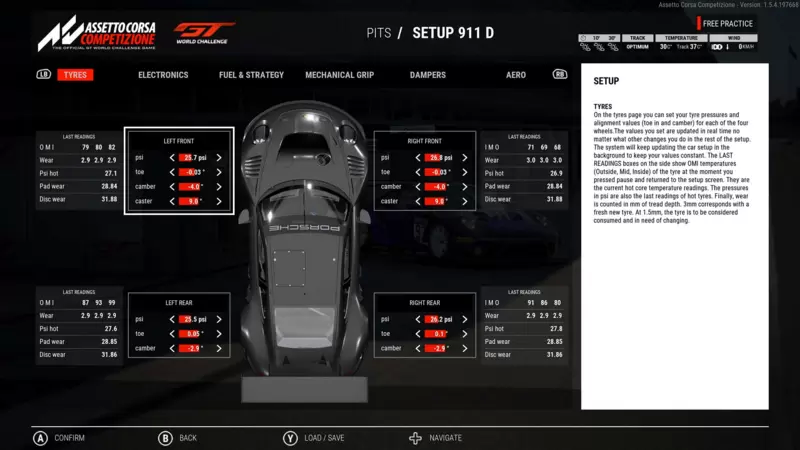Decrease Right Front camber value
Viewport: 800px width, 450px height.
point(418,187)
